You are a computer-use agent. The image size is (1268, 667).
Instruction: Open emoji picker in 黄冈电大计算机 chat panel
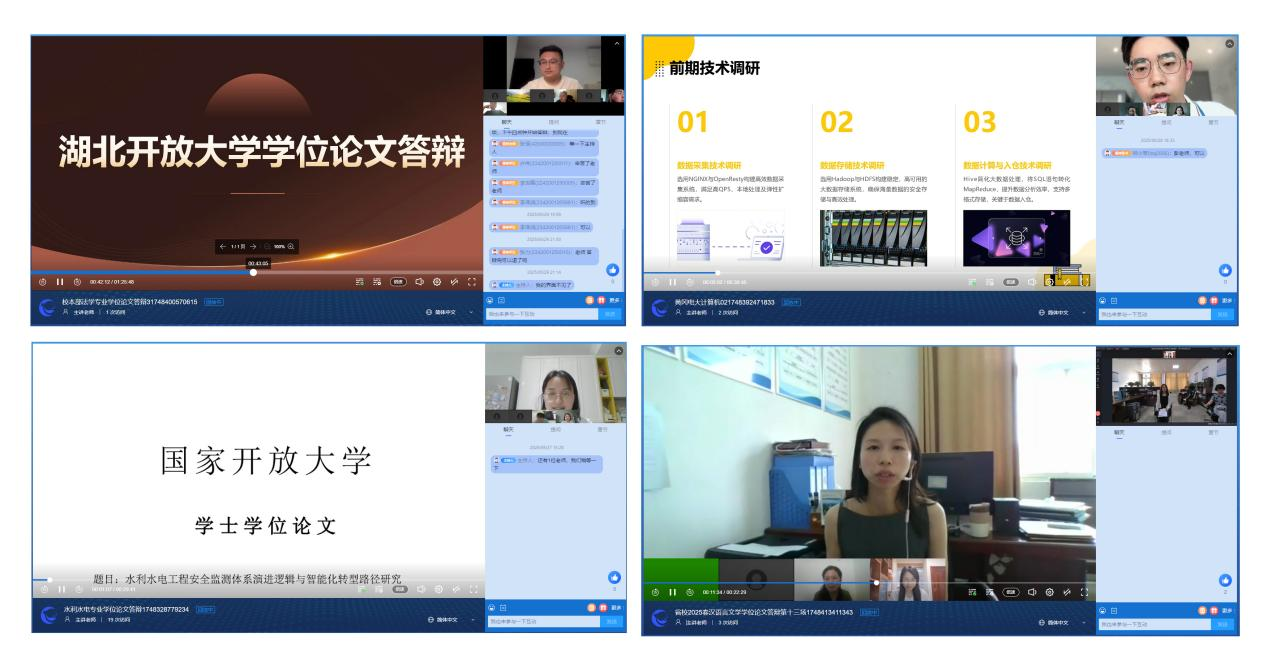pos(1102,300)
